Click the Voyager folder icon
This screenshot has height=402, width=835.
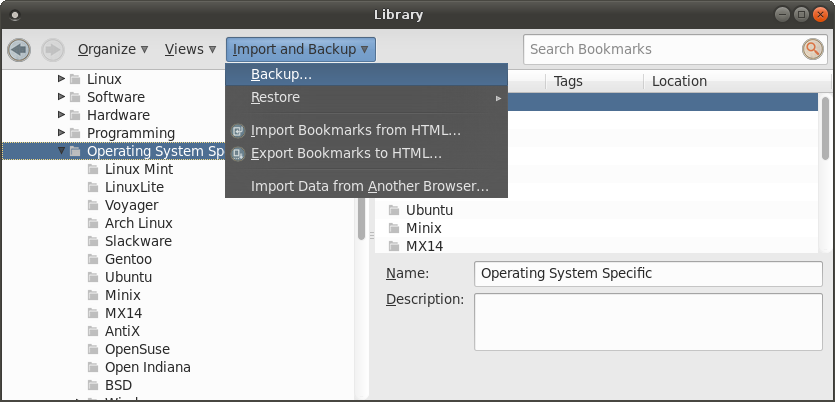point(93,205)
